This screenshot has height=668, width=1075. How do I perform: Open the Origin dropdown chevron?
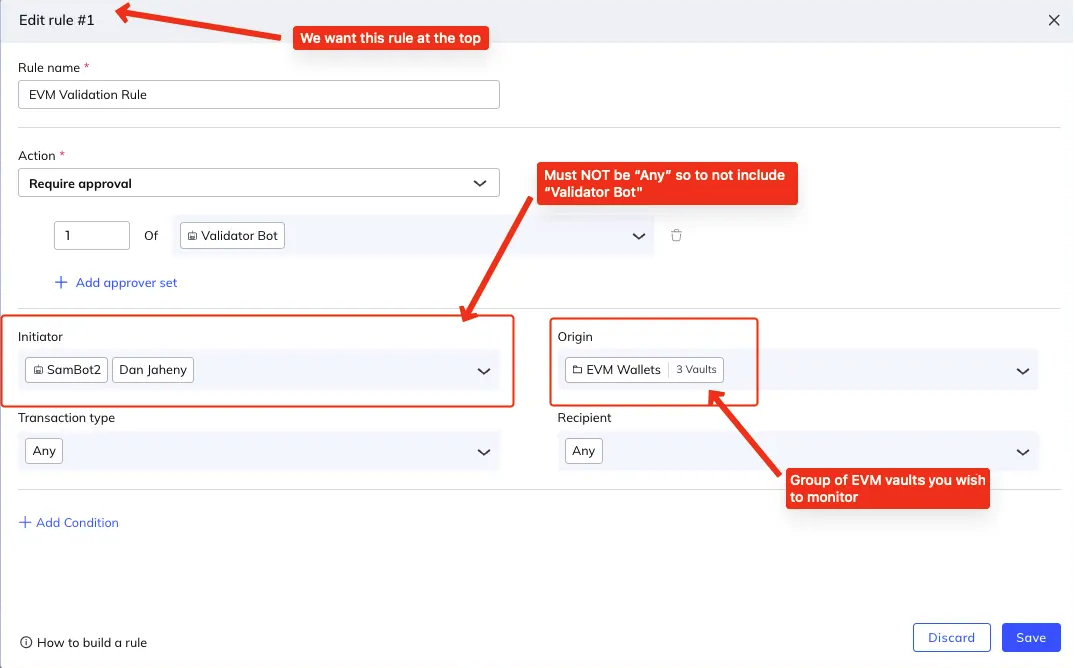pyautogui.click(x=1022, y=371)
